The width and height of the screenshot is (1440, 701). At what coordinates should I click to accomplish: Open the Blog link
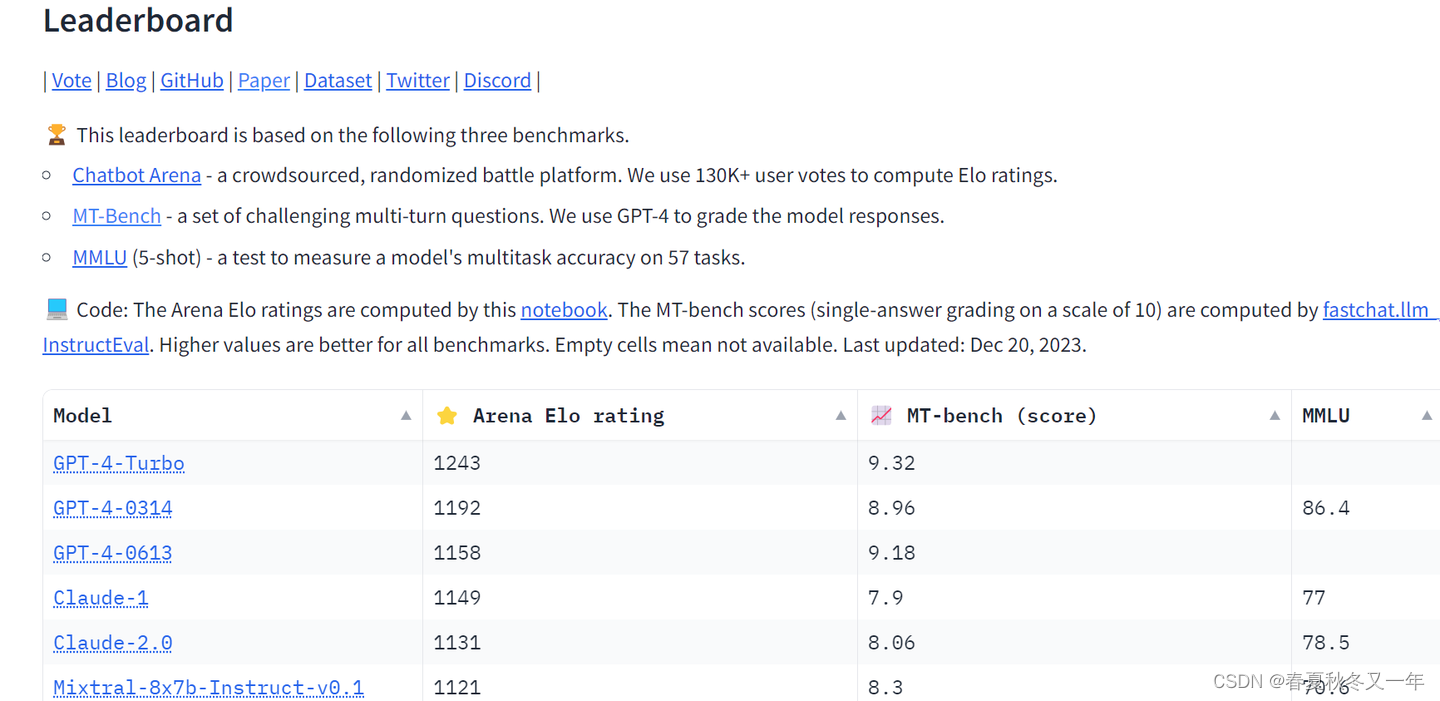point(126,81)
